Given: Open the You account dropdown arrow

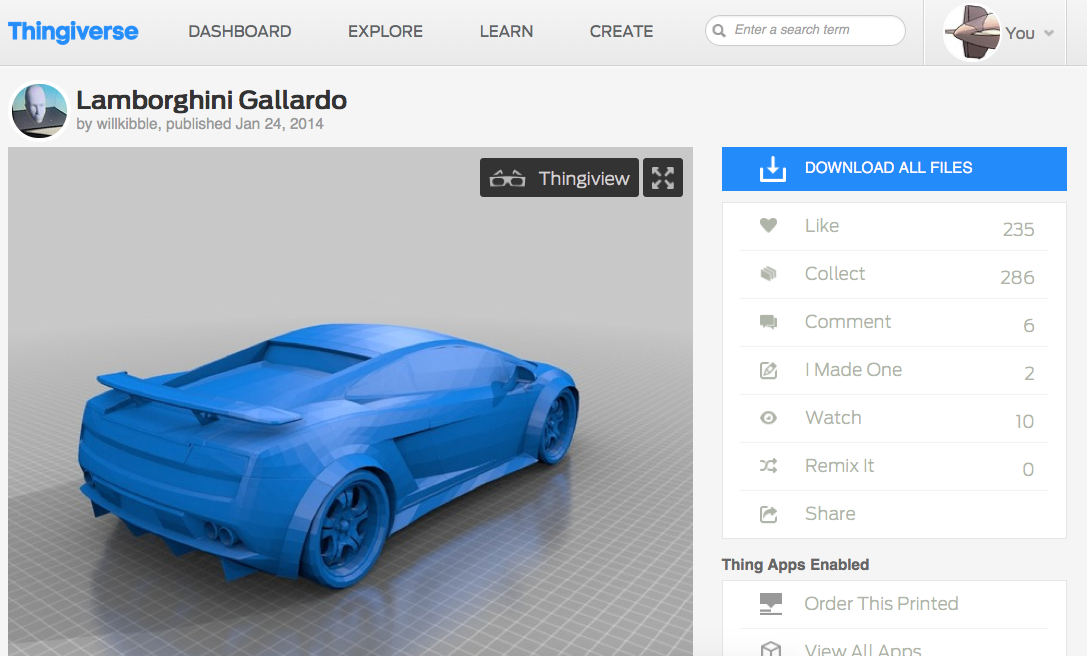Looking at the screenshot, I should 1049,33.
